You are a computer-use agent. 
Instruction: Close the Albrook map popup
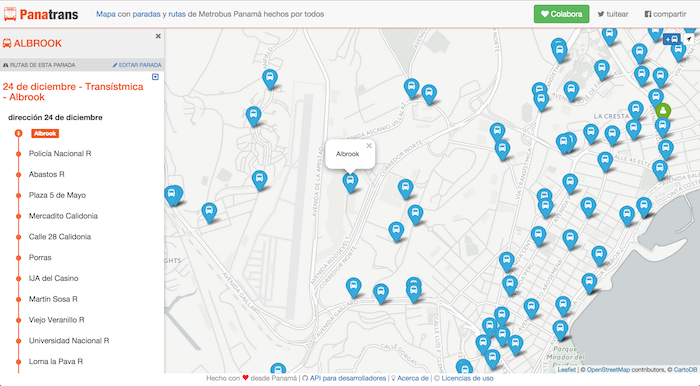(369, 145)
